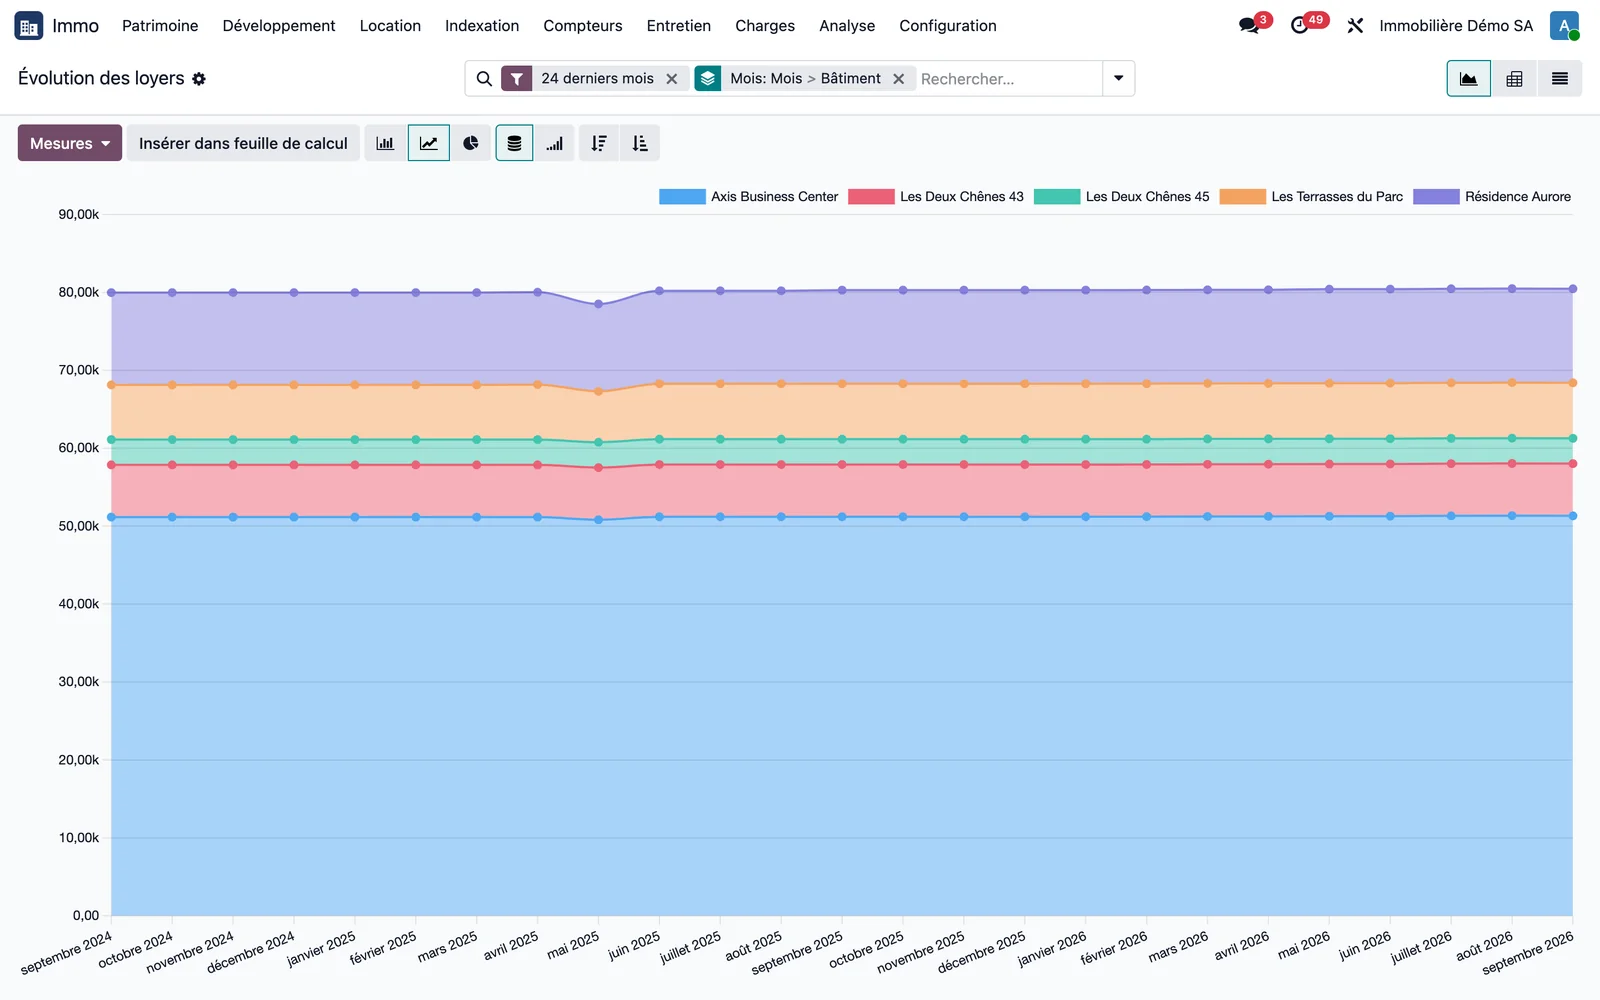Click the Résidence Aurore point at mai 2025
Viewport: 1600px width, 1000px height.
pos(599,304)
